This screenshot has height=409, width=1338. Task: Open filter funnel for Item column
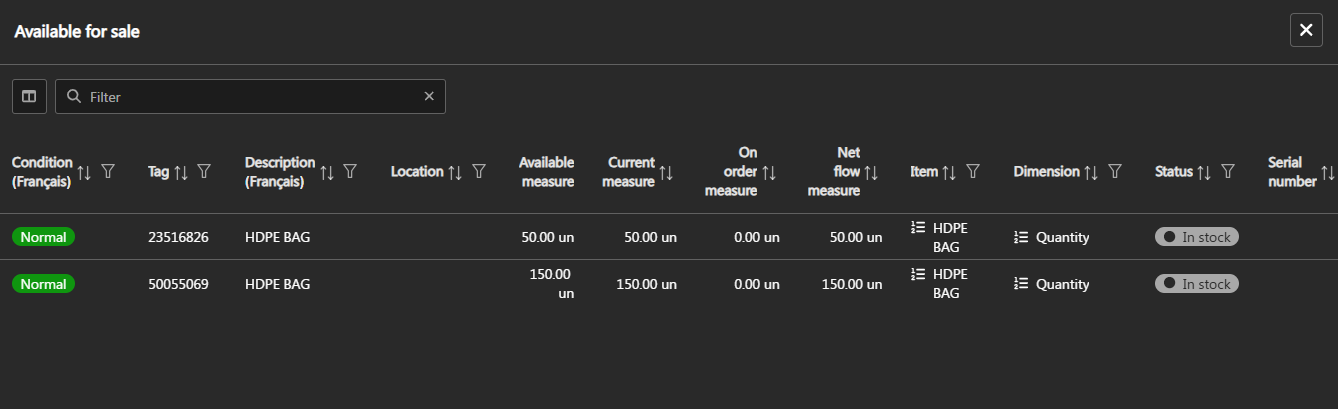coord(972,172)
